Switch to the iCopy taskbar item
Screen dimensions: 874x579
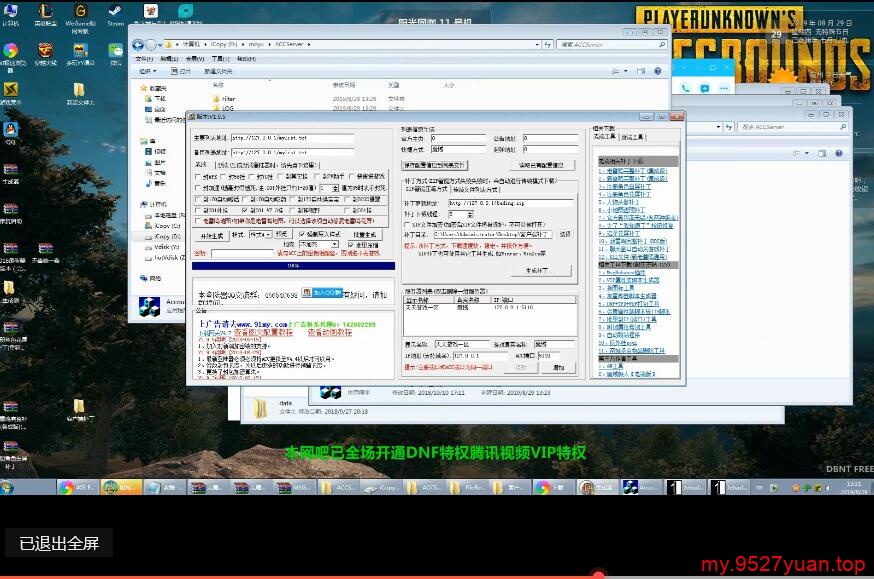point(382,488)
